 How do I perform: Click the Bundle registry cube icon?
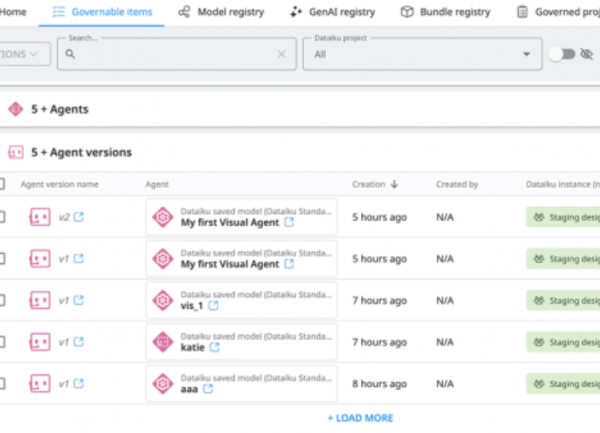pyautogui.click(x=407, y=12)
